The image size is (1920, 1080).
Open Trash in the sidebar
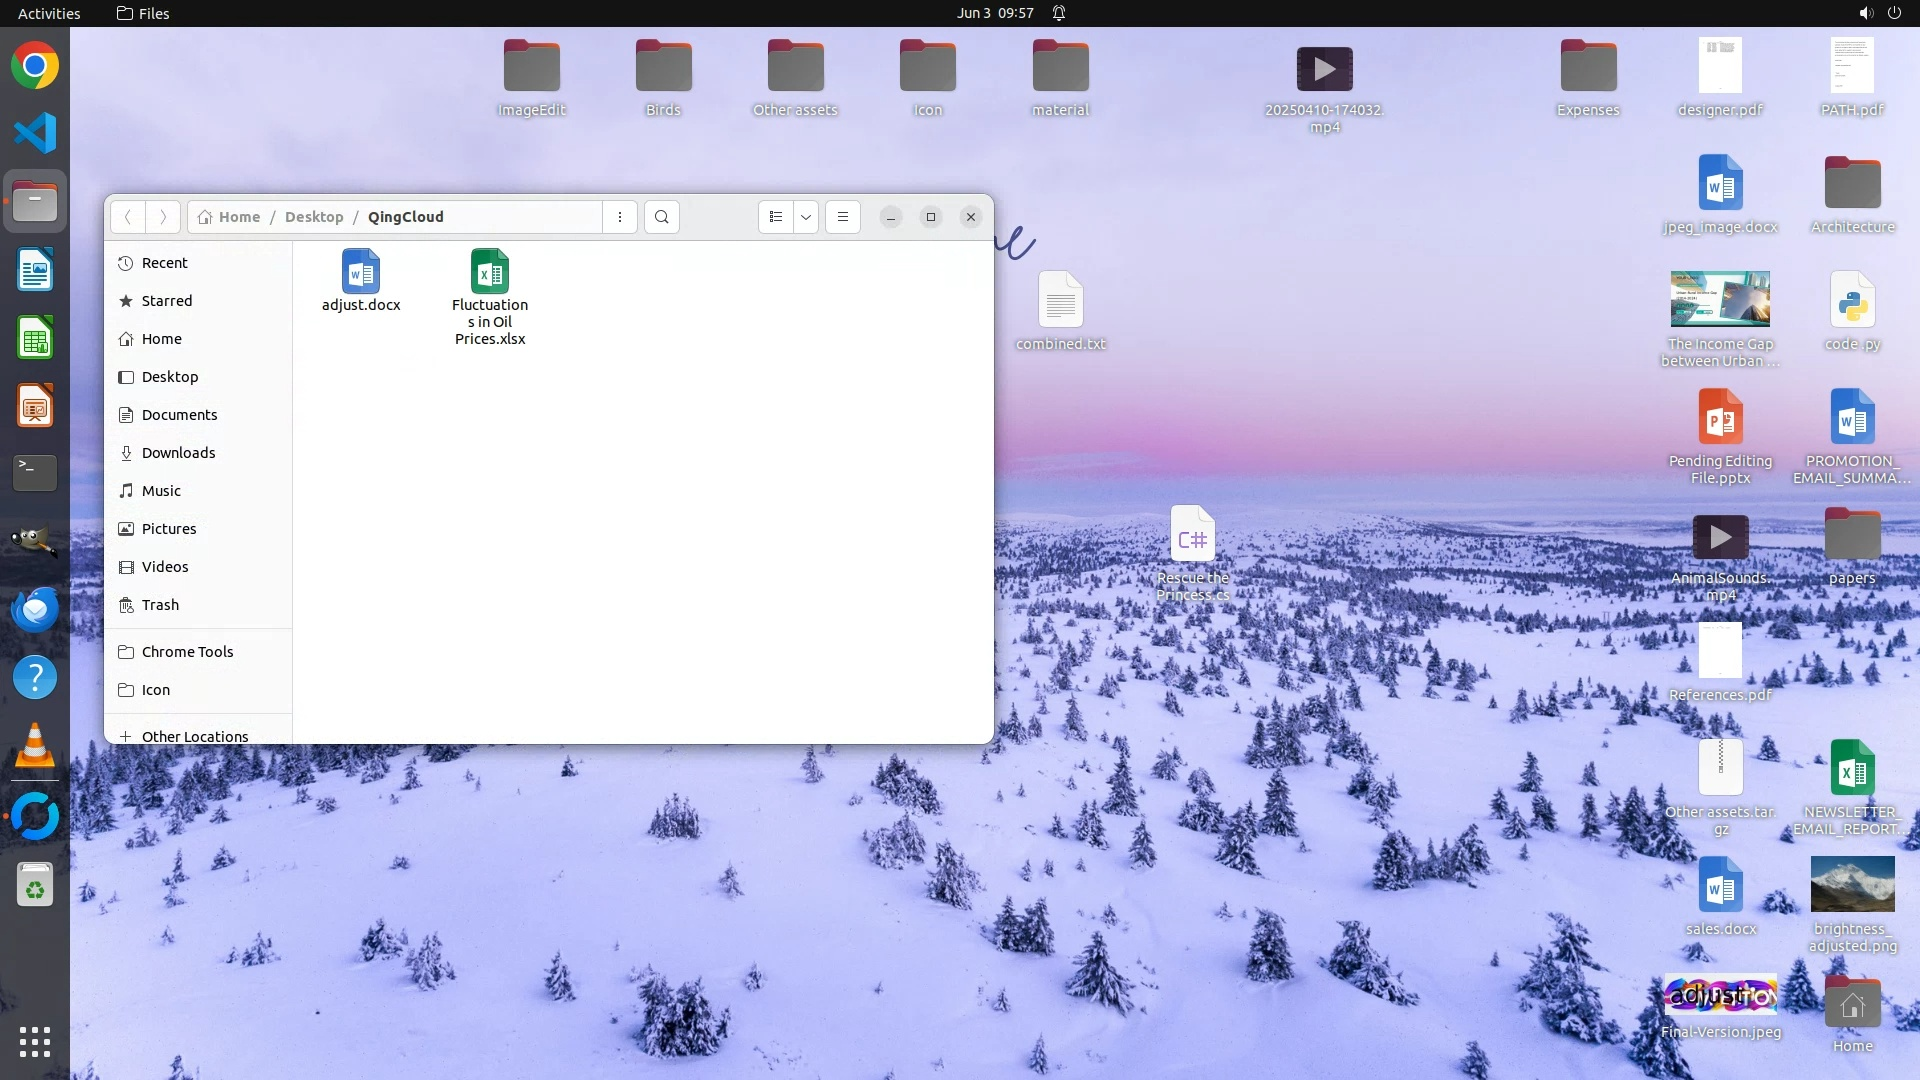[160, 605]
